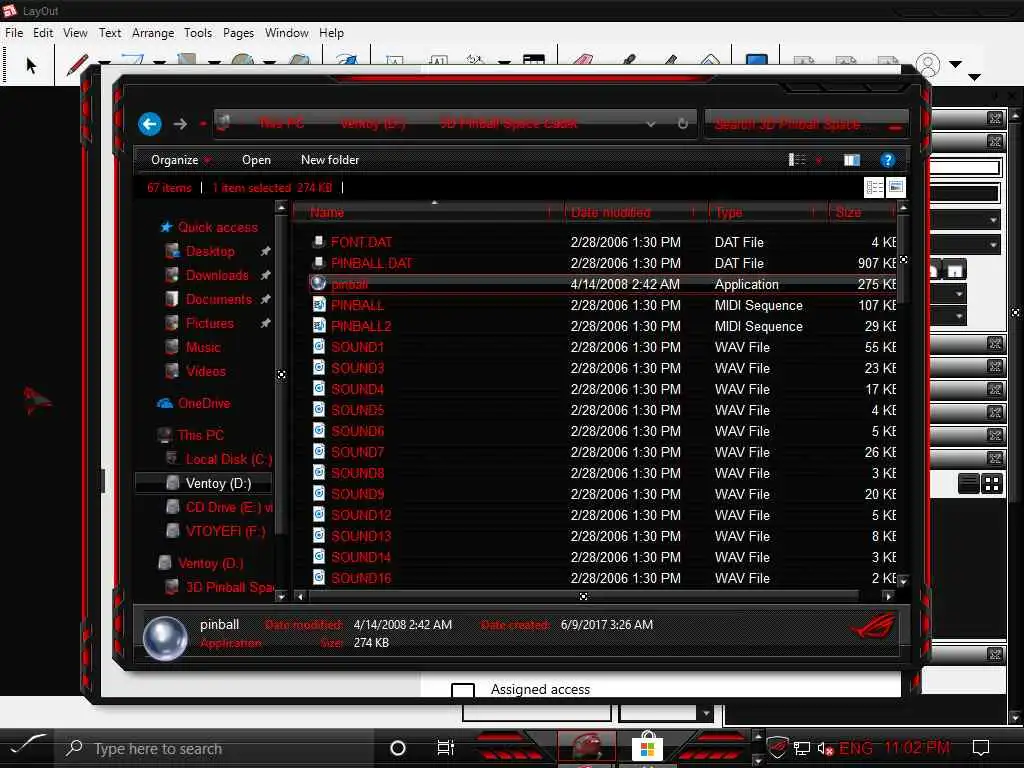The width and height of the screenshot is (1024, 768).
Task: Open Cortana circle on taskbar
Action: click(x=398, y=748)
